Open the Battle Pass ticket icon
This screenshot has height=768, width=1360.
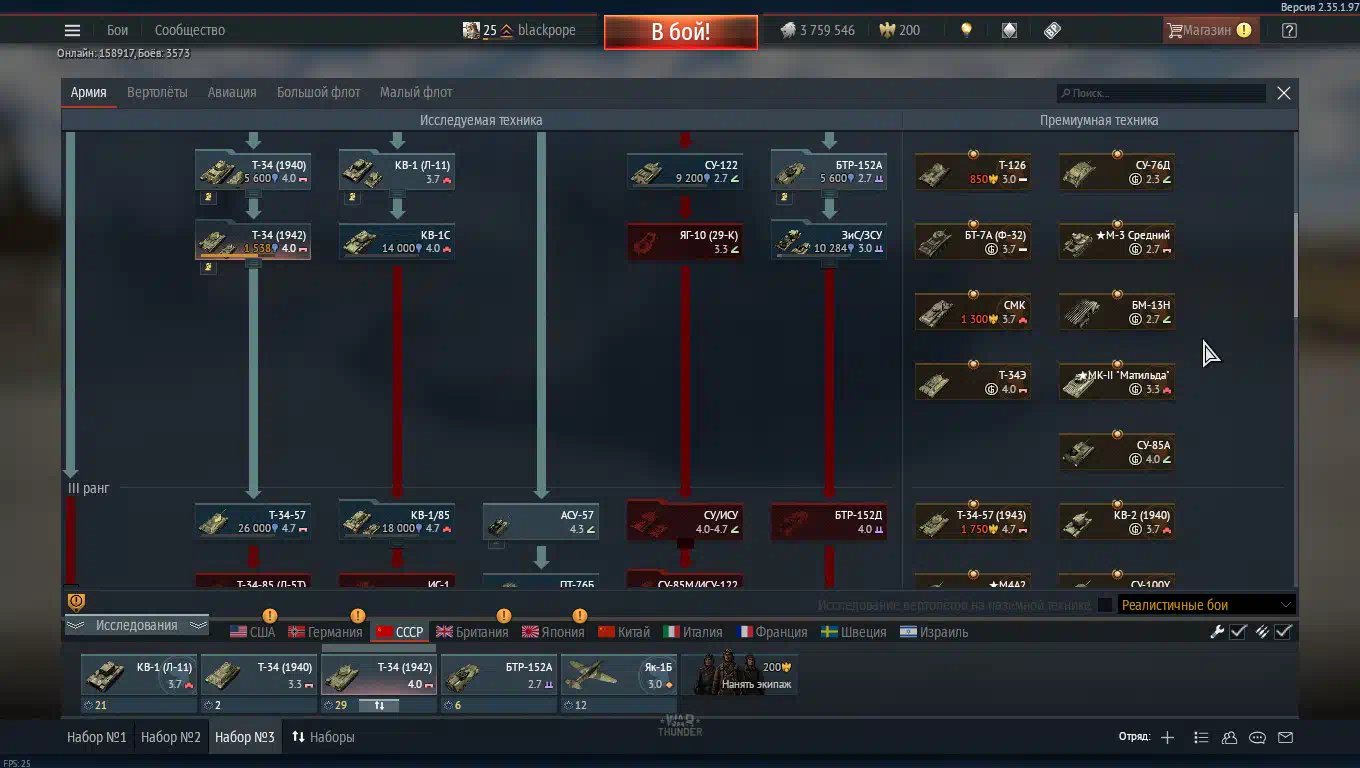(1052, 30)
